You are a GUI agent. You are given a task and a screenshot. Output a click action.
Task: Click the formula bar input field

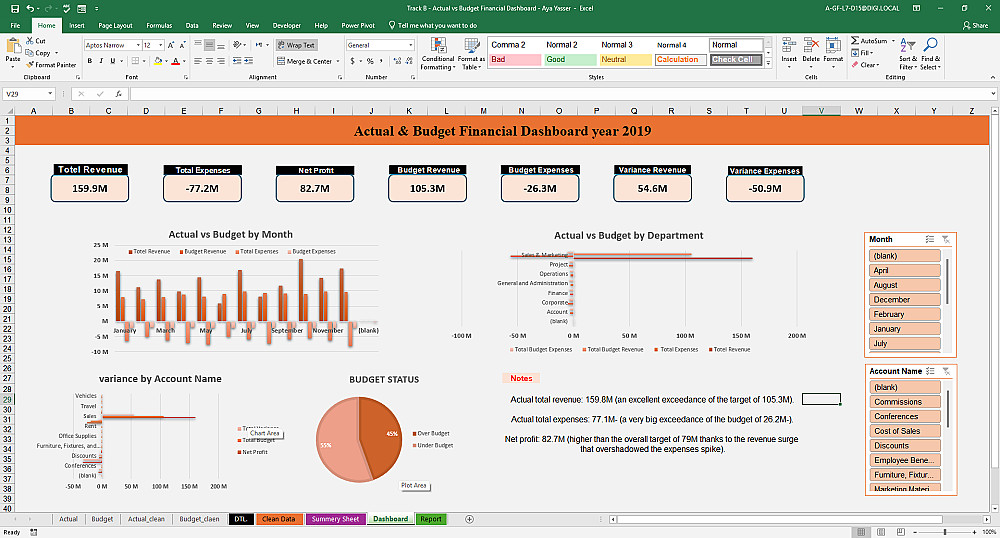[x=561, y=94]
